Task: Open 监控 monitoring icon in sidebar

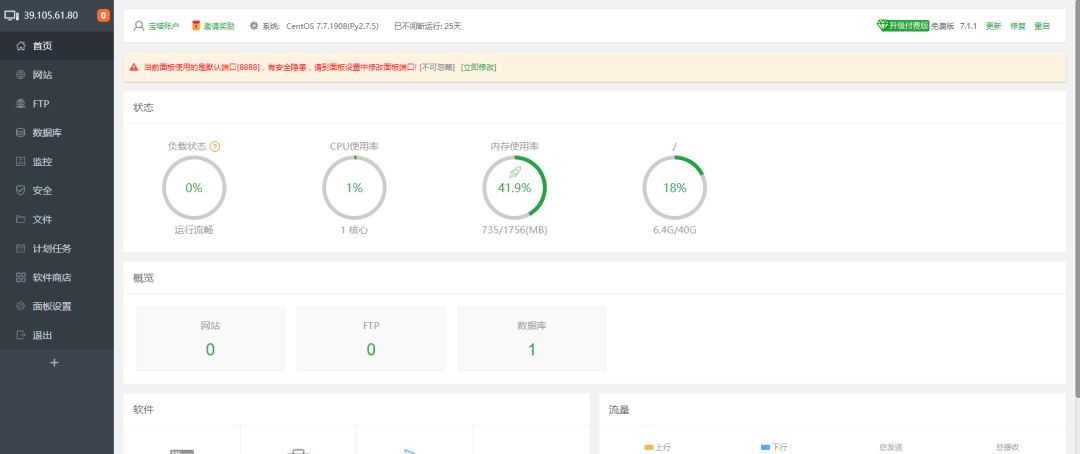Action: [x=21, y=162]
